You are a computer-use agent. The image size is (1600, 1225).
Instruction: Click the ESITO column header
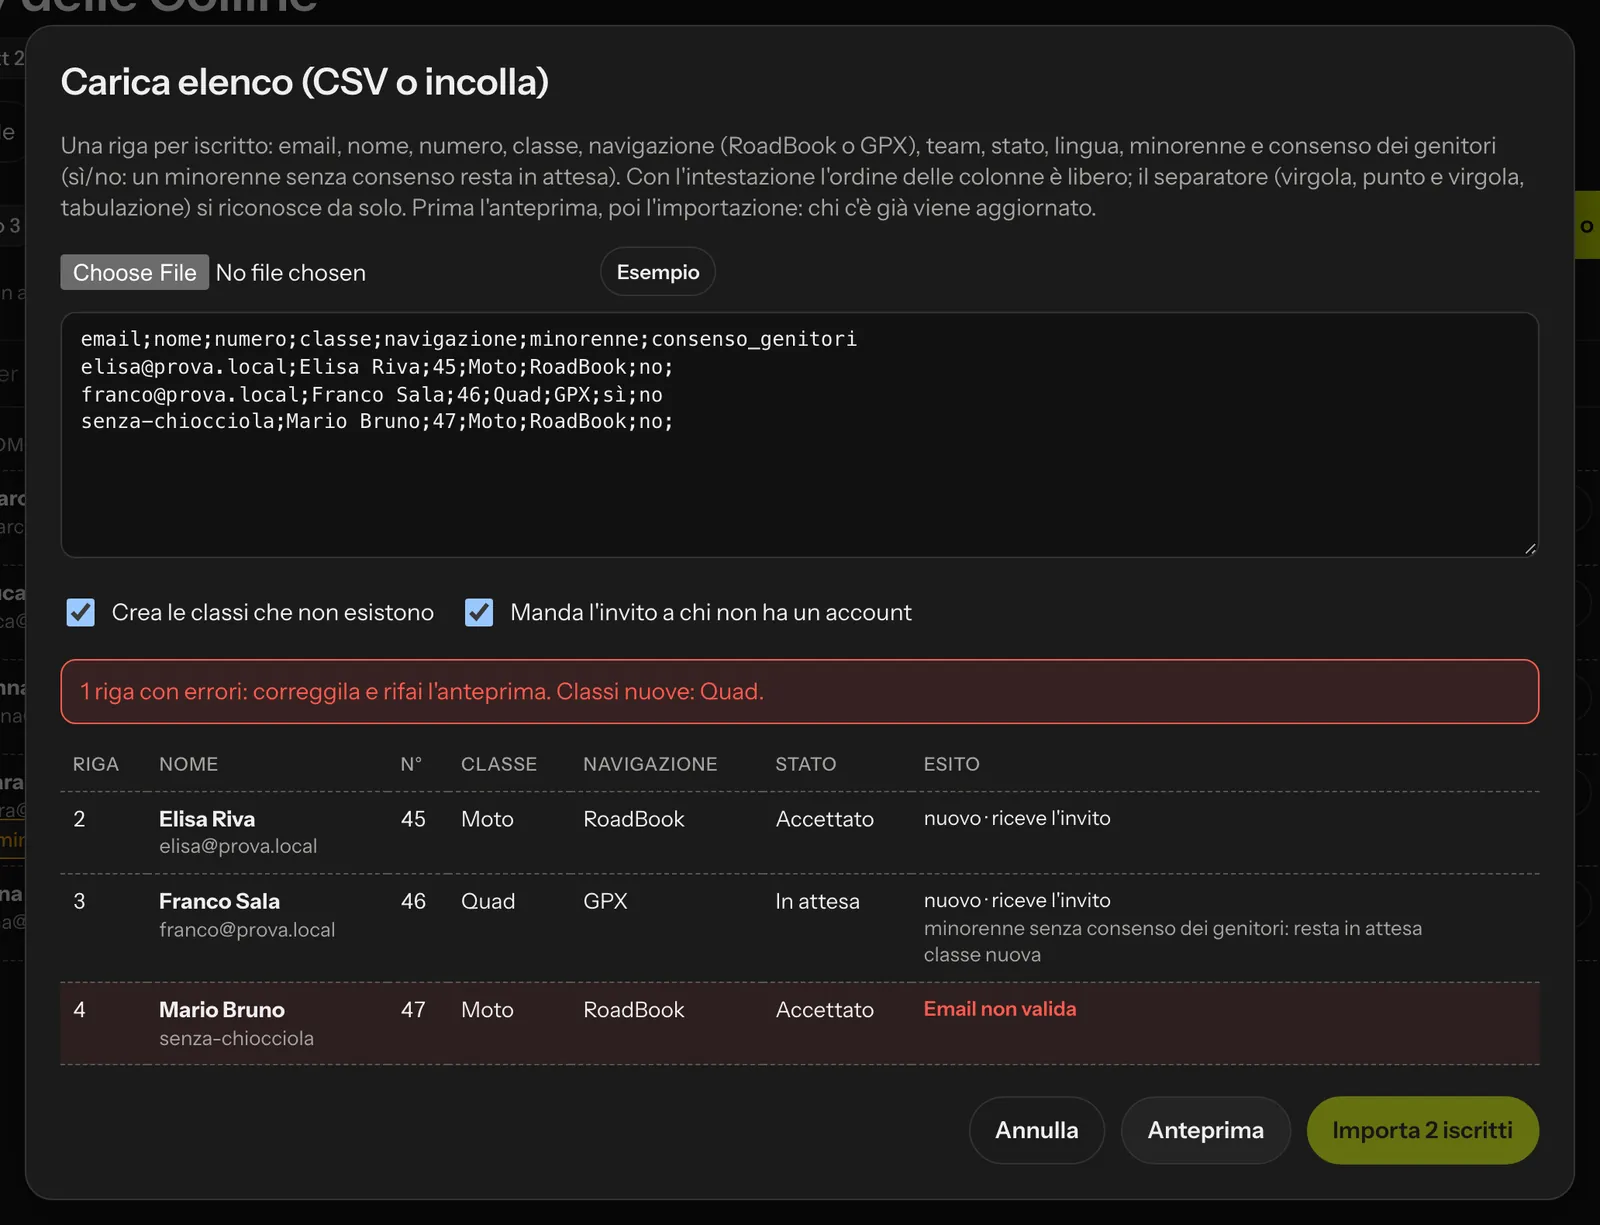(x=951, y=764)
